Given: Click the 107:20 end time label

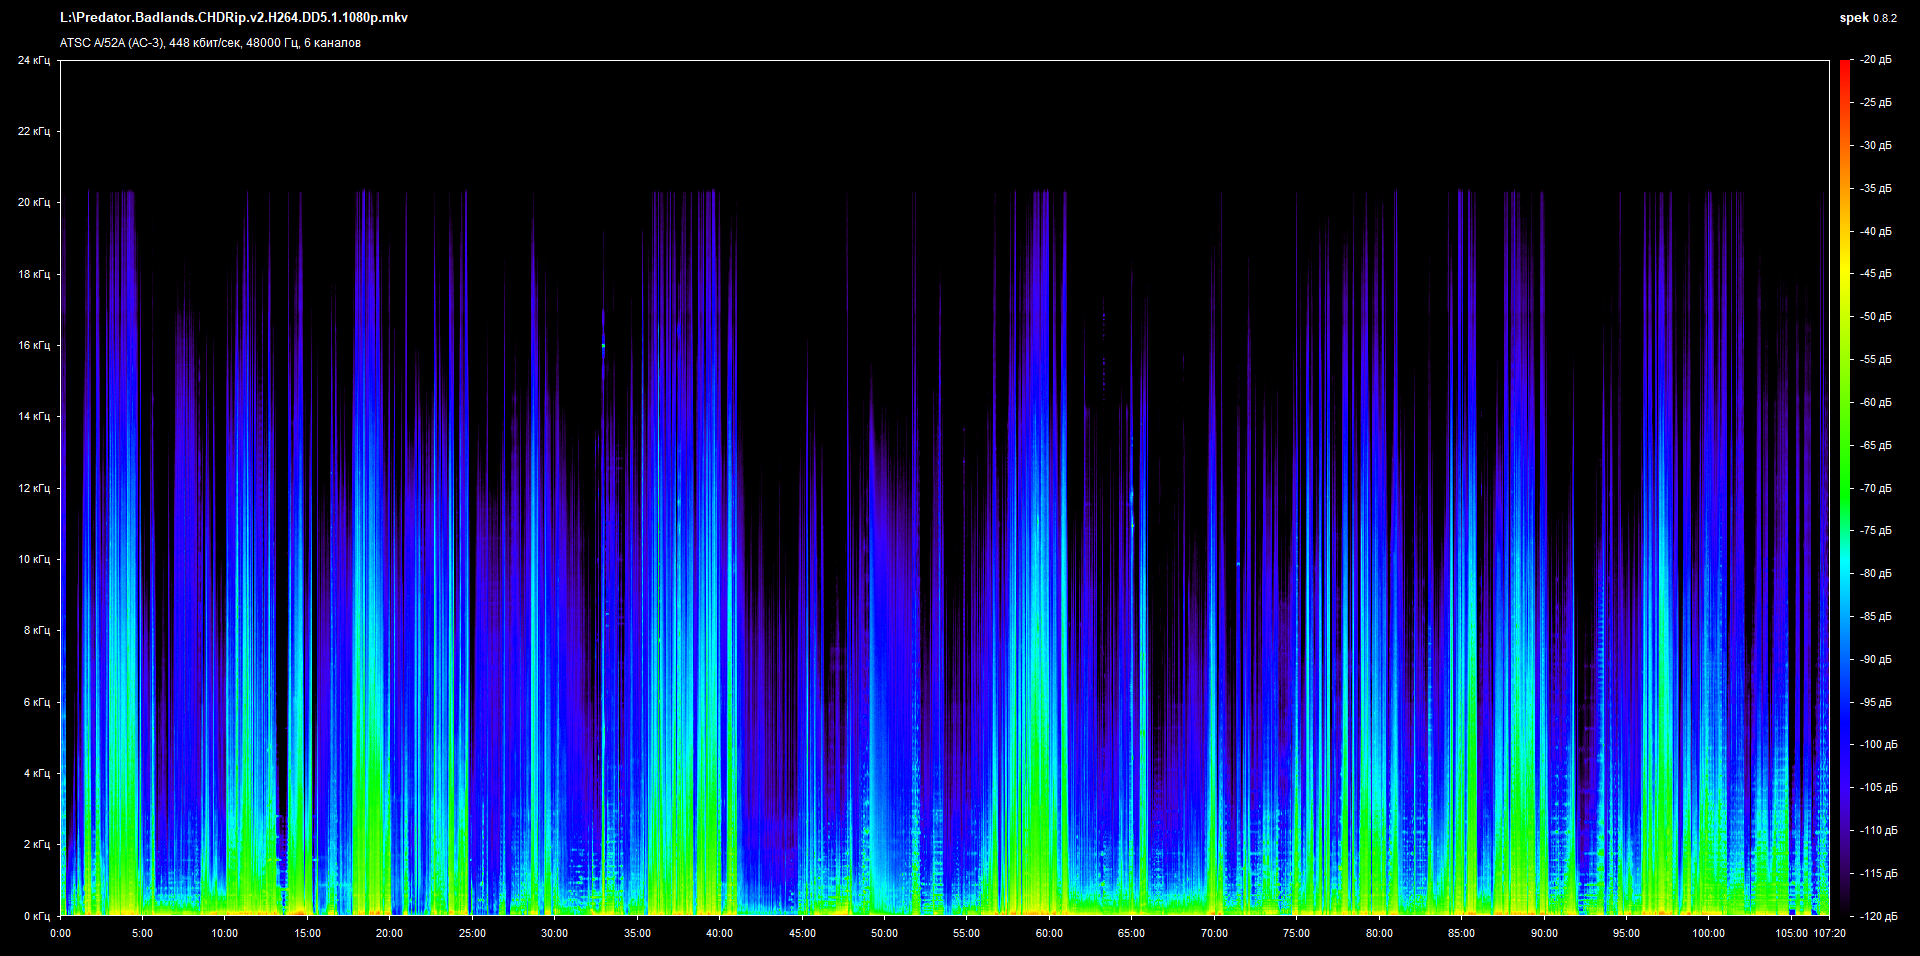Looking at the screenshot, I should coord(1829,933).
